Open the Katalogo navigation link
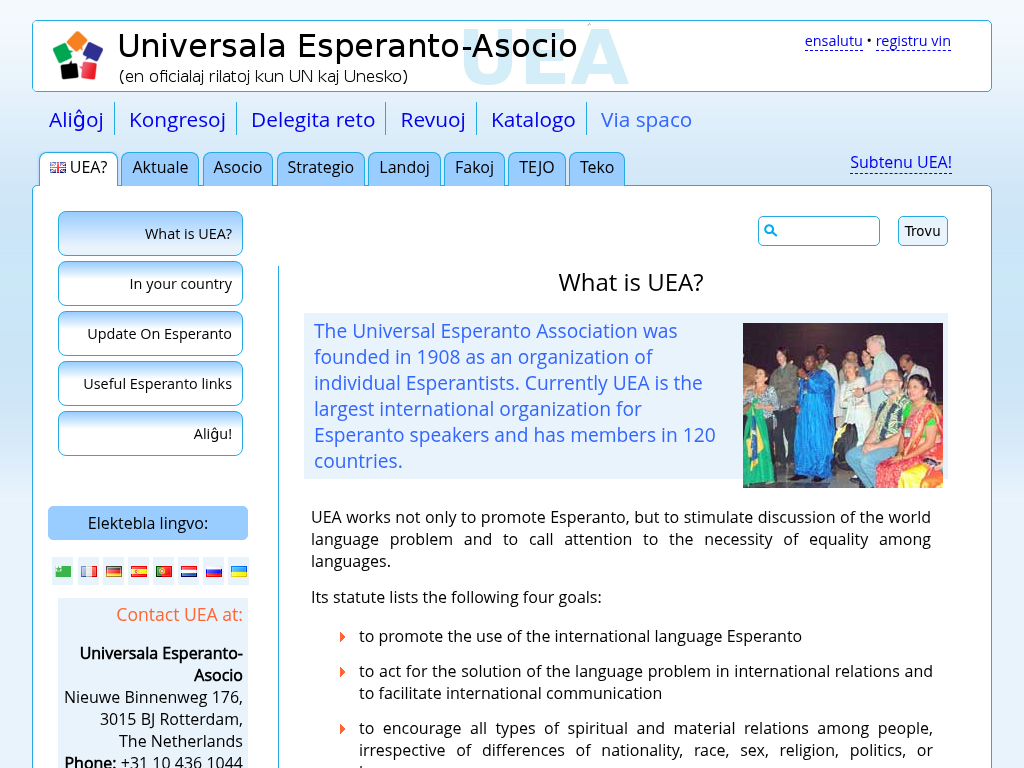This screenshot has height=768, width=1024. coord(533,120)
